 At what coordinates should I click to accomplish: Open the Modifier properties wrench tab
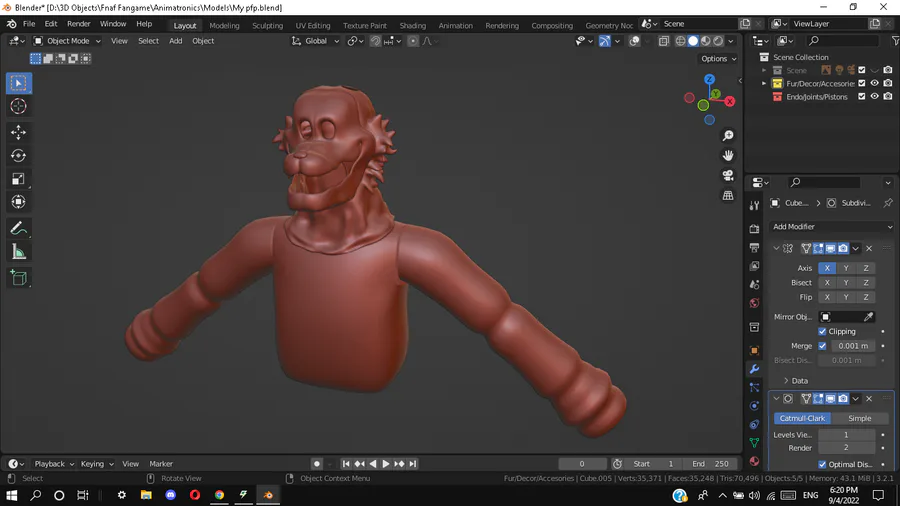754,369
